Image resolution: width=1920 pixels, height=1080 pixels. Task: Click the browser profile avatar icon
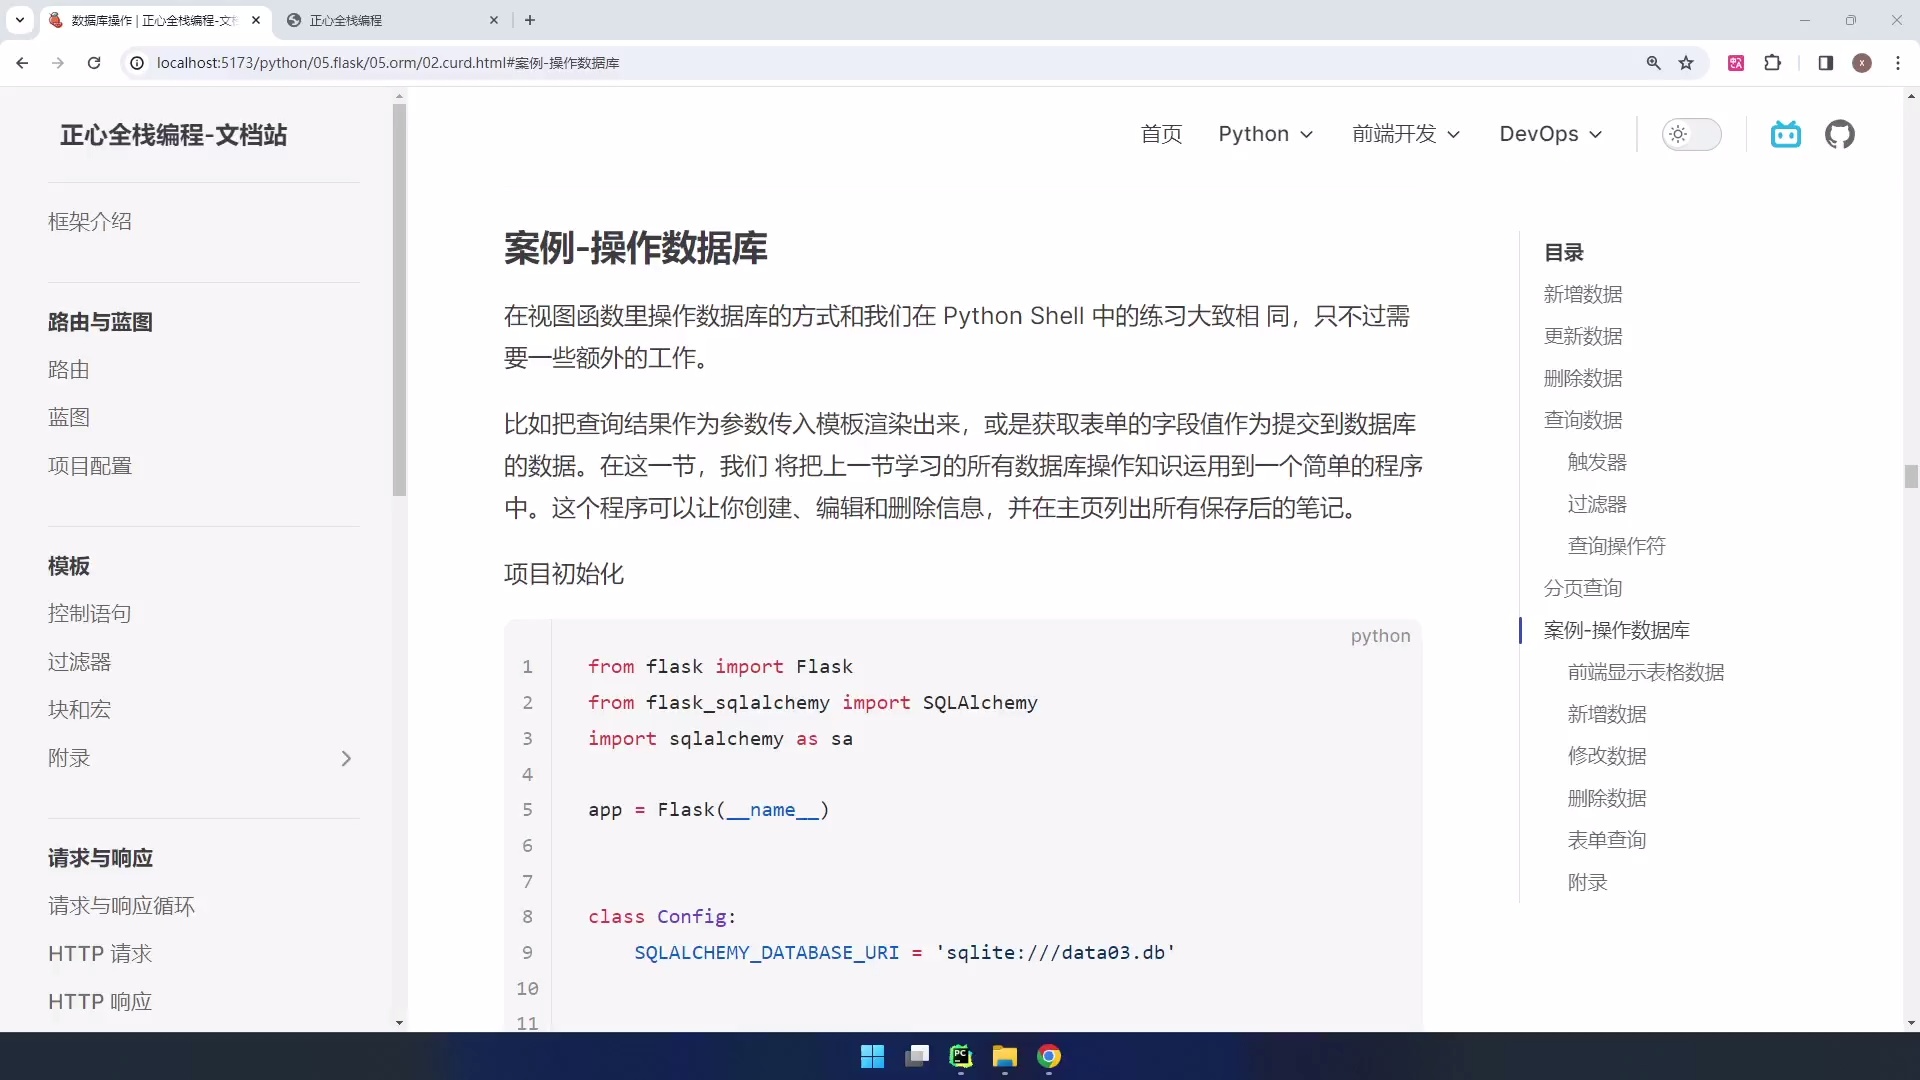coord(1862,62)
